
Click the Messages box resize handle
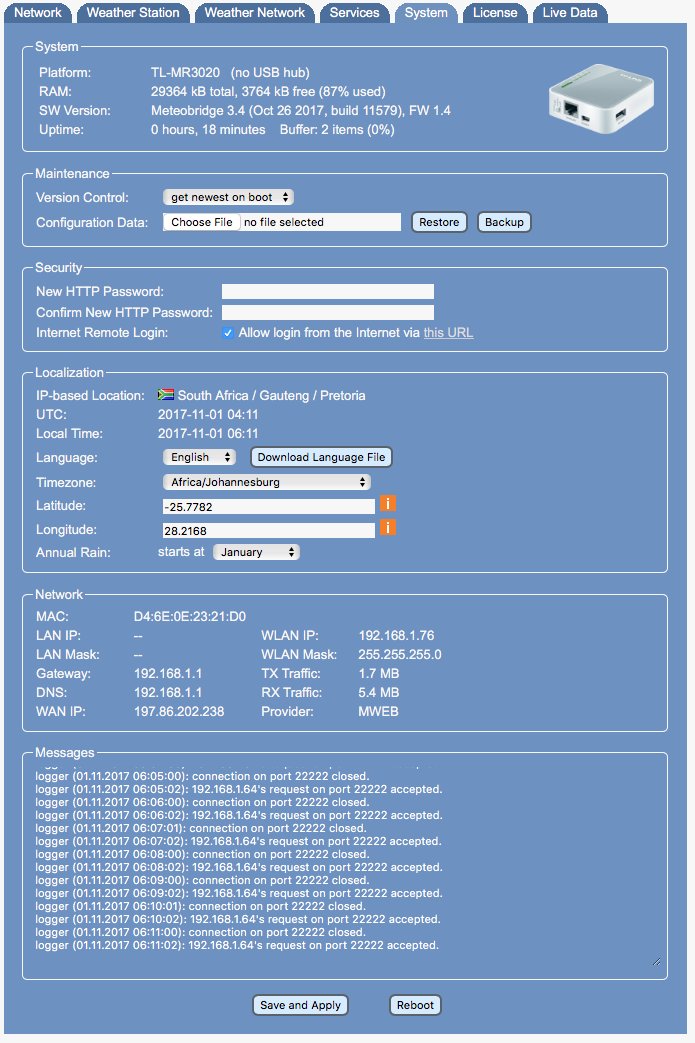(x=657, y=962)
